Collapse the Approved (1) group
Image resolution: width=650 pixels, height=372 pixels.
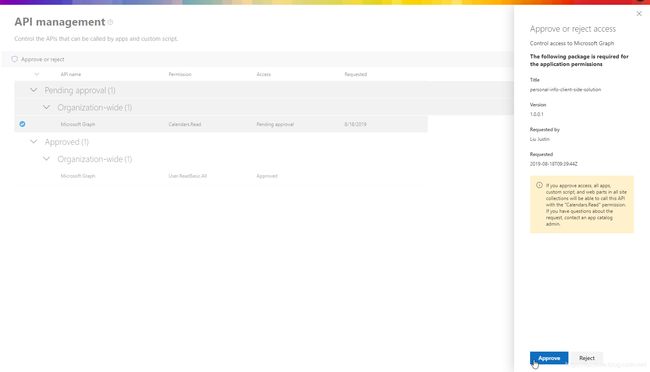[x=34, y=141]
